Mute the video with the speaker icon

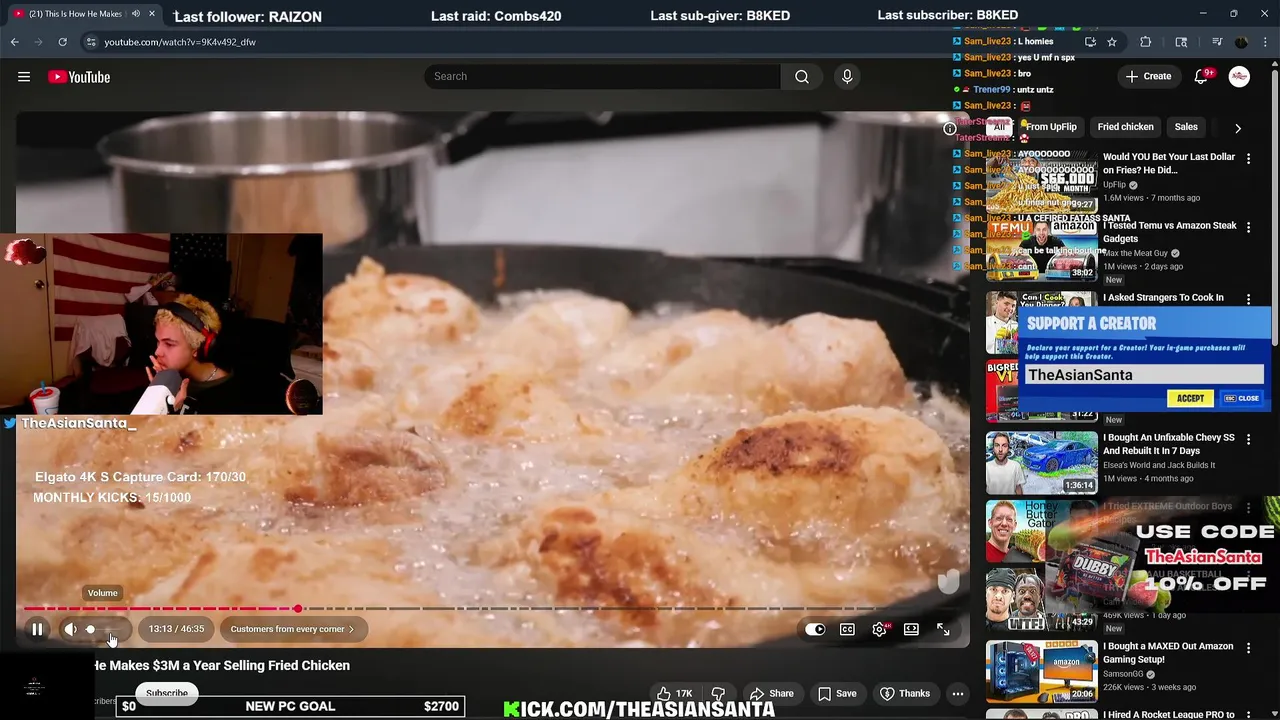tap(70, 629)
